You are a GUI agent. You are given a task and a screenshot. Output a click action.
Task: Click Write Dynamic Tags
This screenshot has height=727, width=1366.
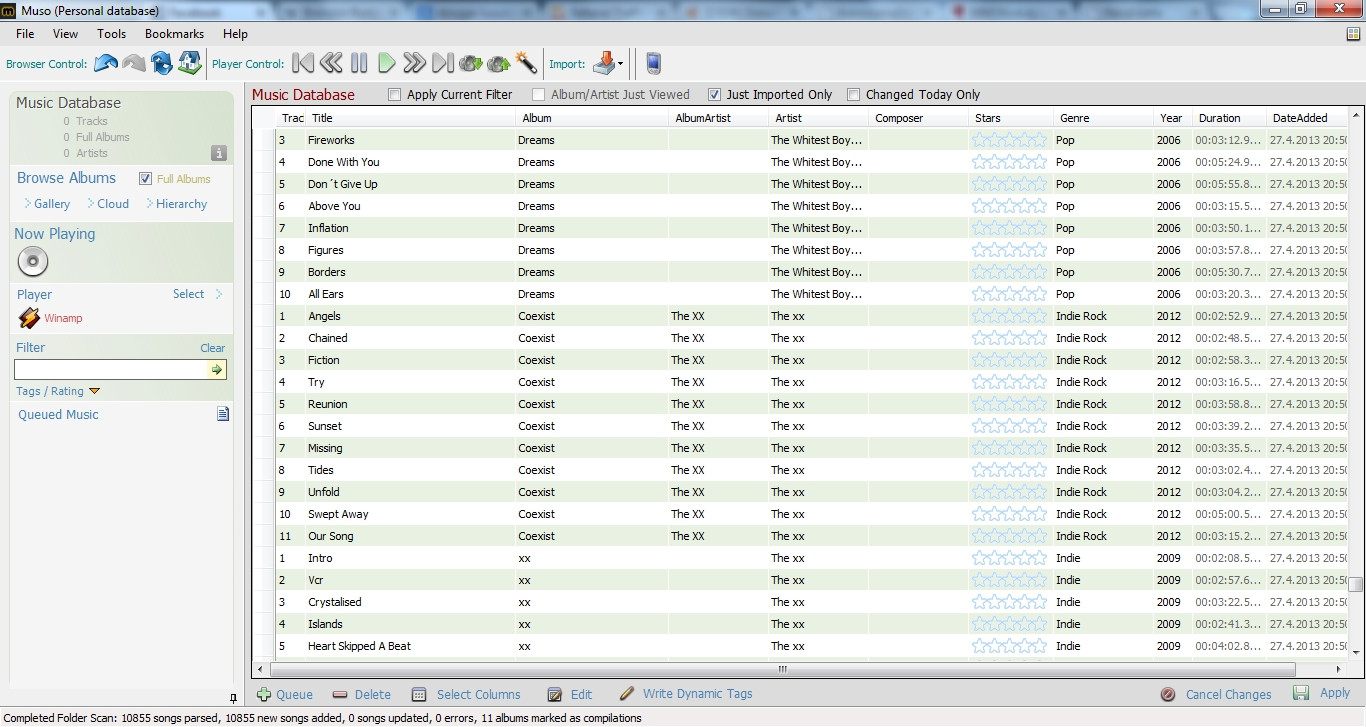(x=686, y=693)
